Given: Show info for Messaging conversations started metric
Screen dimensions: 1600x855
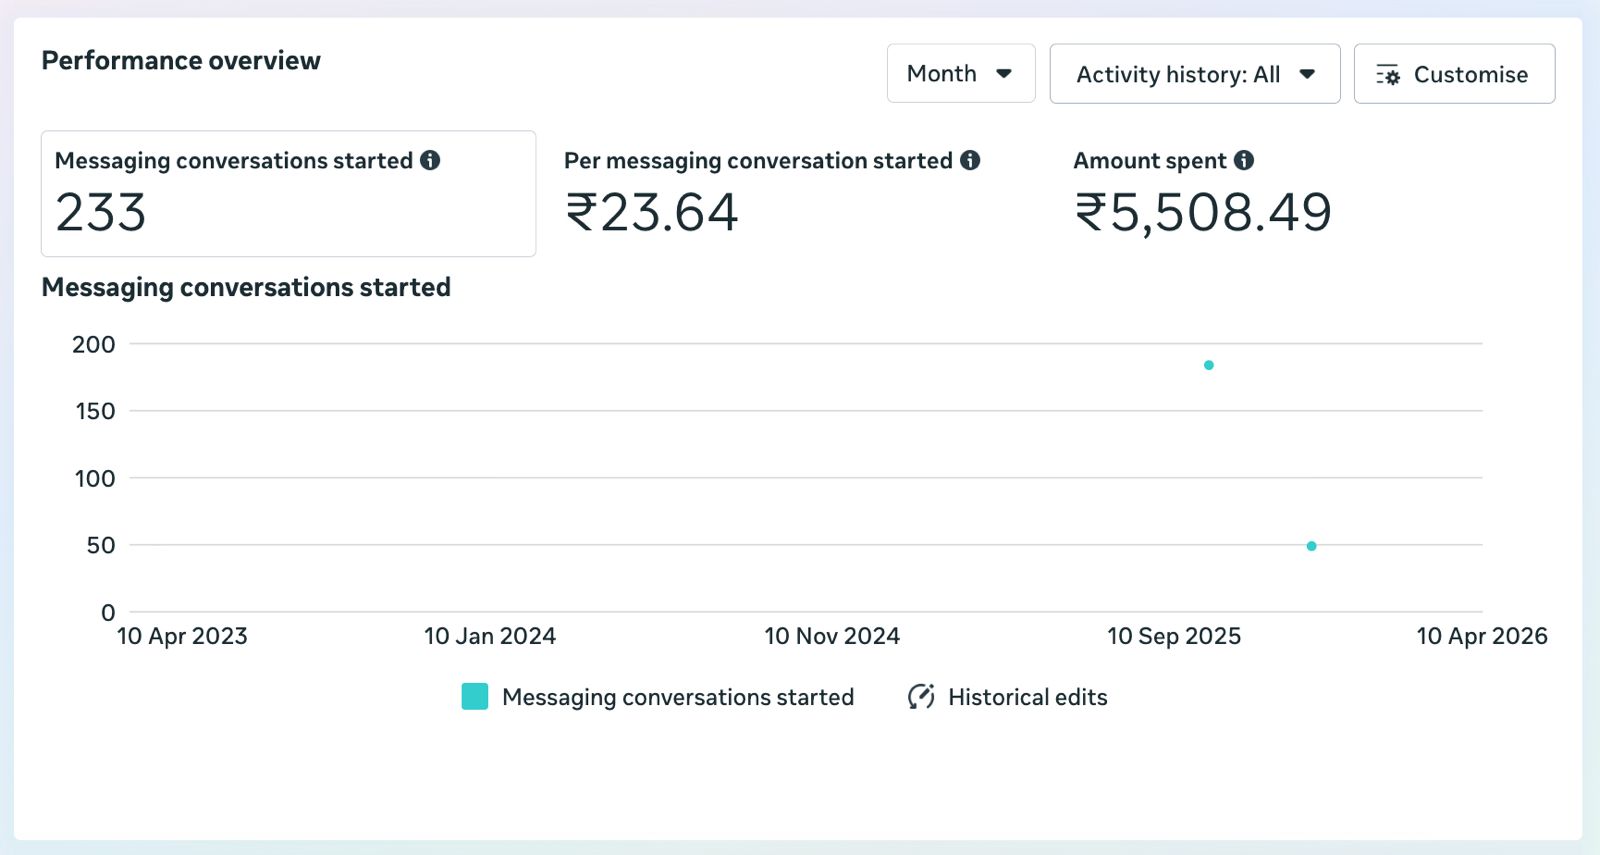Looking at the screenshot, I should click(430, 160).
